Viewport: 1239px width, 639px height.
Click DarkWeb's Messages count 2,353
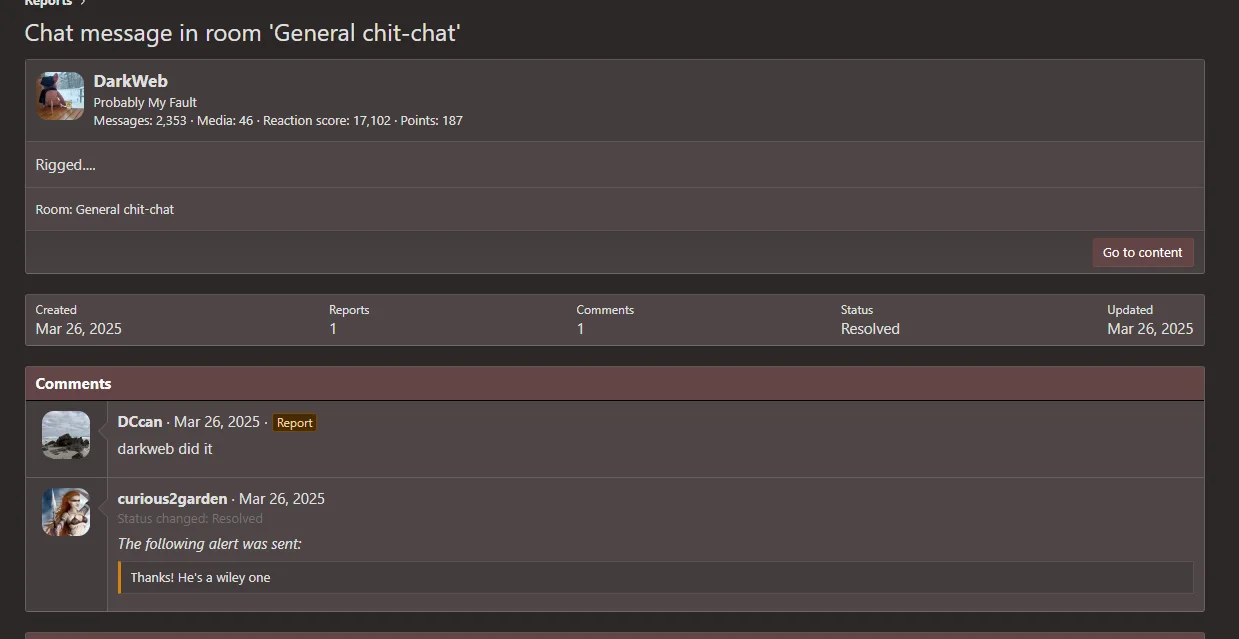click(x=140, y=121)
